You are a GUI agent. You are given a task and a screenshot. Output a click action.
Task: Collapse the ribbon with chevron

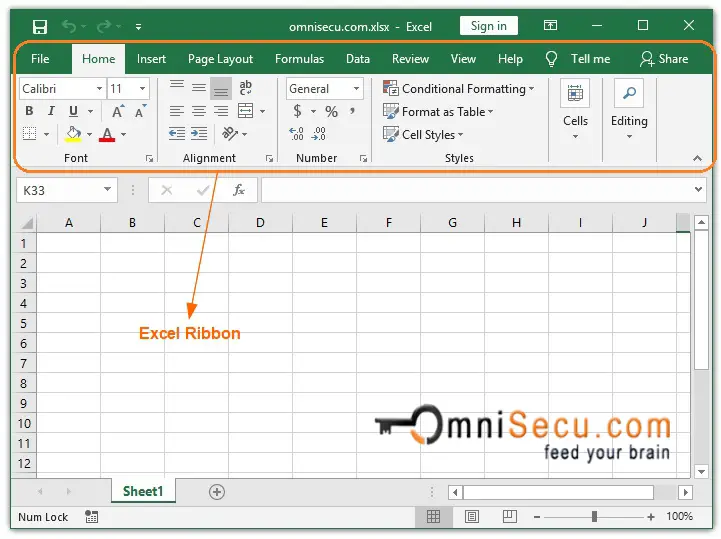[698, 158]
